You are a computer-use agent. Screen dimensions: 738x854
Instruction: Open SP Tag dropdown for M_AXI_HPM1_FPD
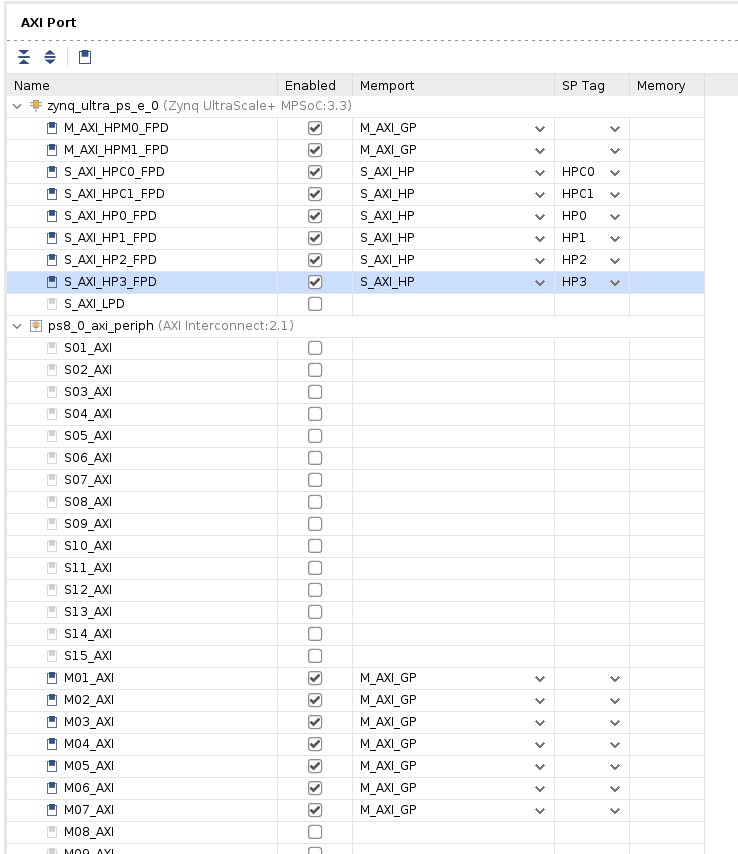pos(615,151)
